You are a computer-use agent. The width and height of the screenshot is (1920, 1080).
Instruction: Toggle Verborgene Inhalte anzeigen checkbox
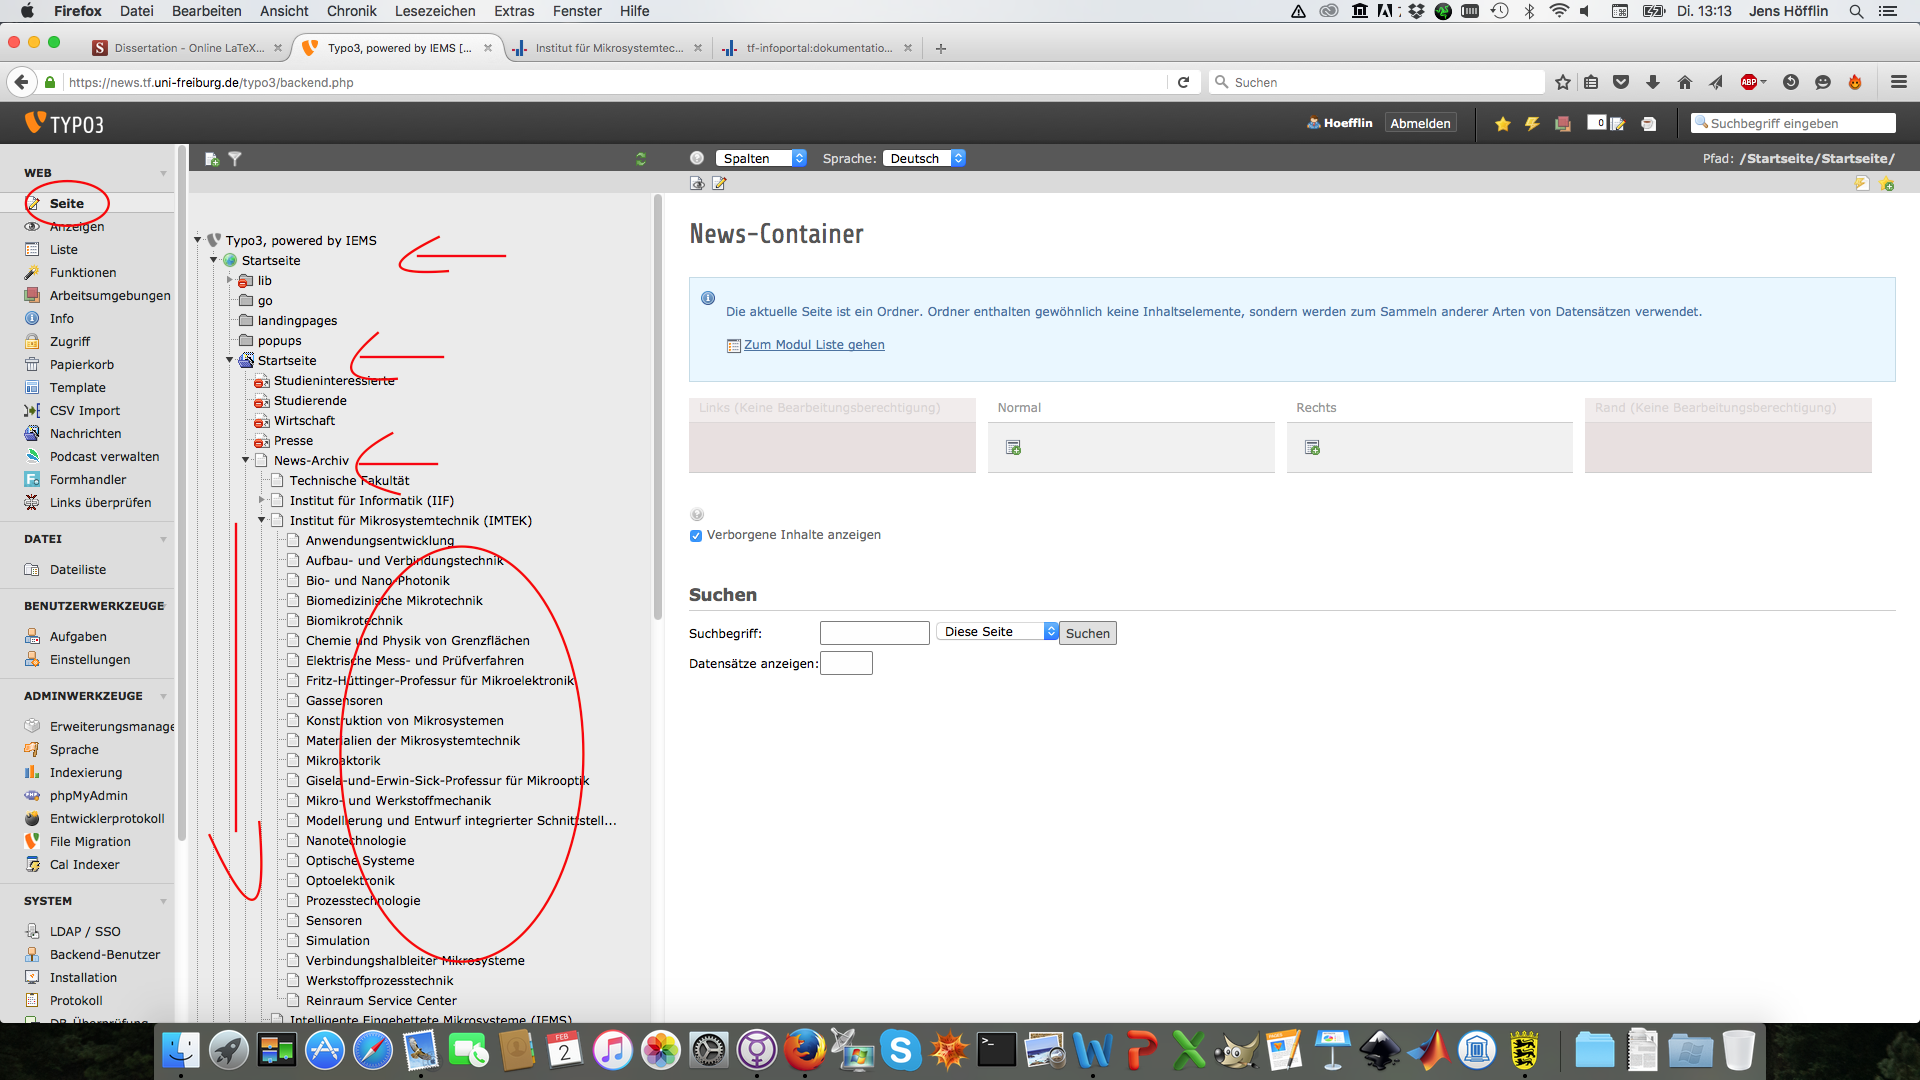coord(696,536)
